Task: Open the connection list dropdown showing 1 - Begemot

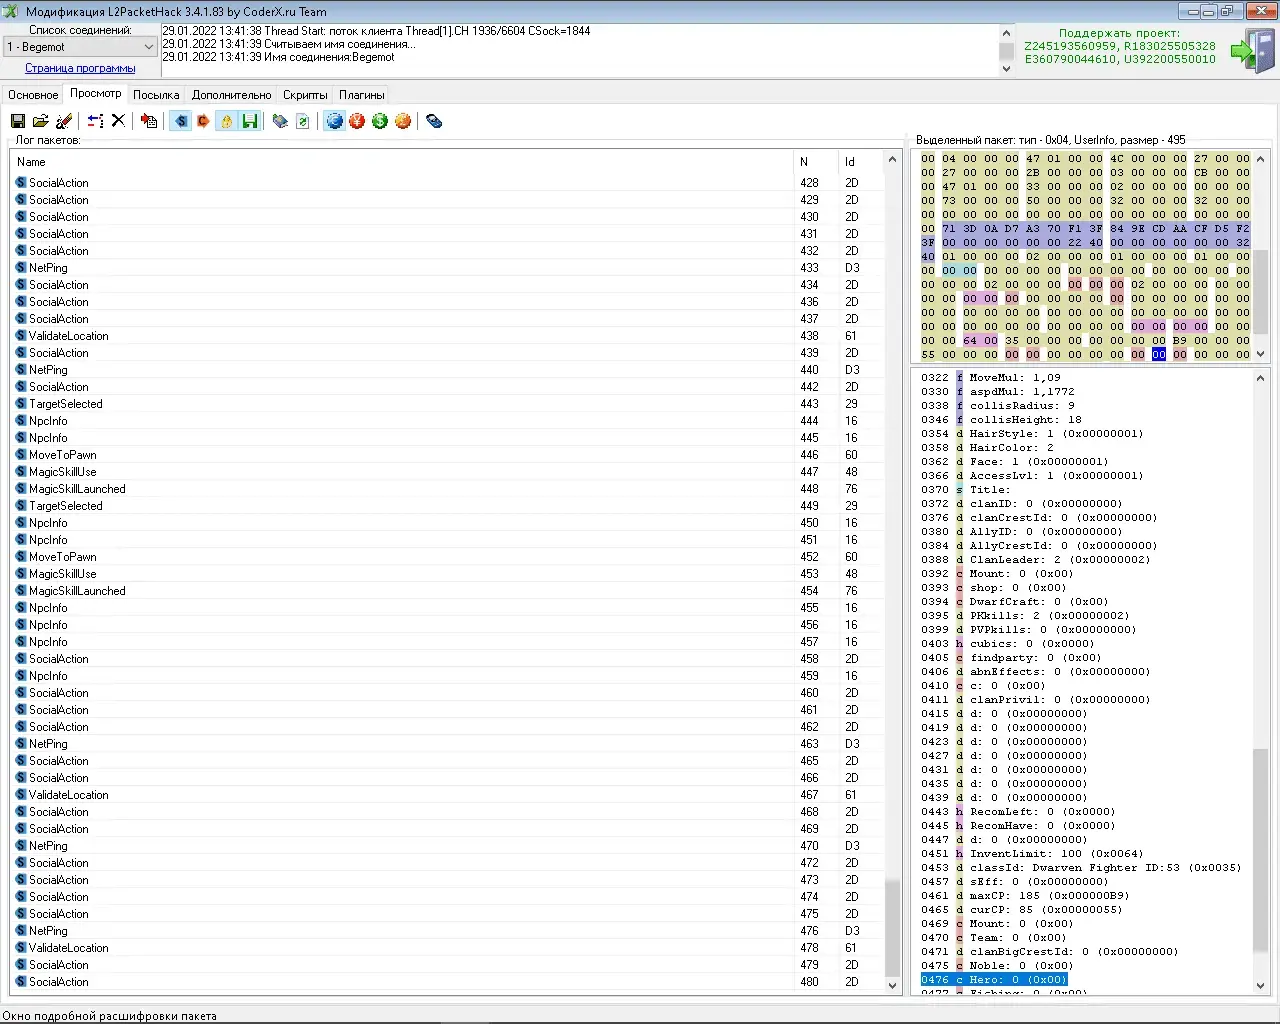Action: click(80, 47)
